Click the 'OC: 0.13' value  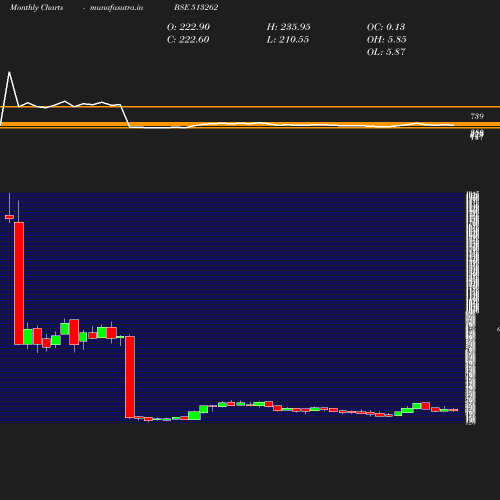pyautogui.click(x=386, y=27)
